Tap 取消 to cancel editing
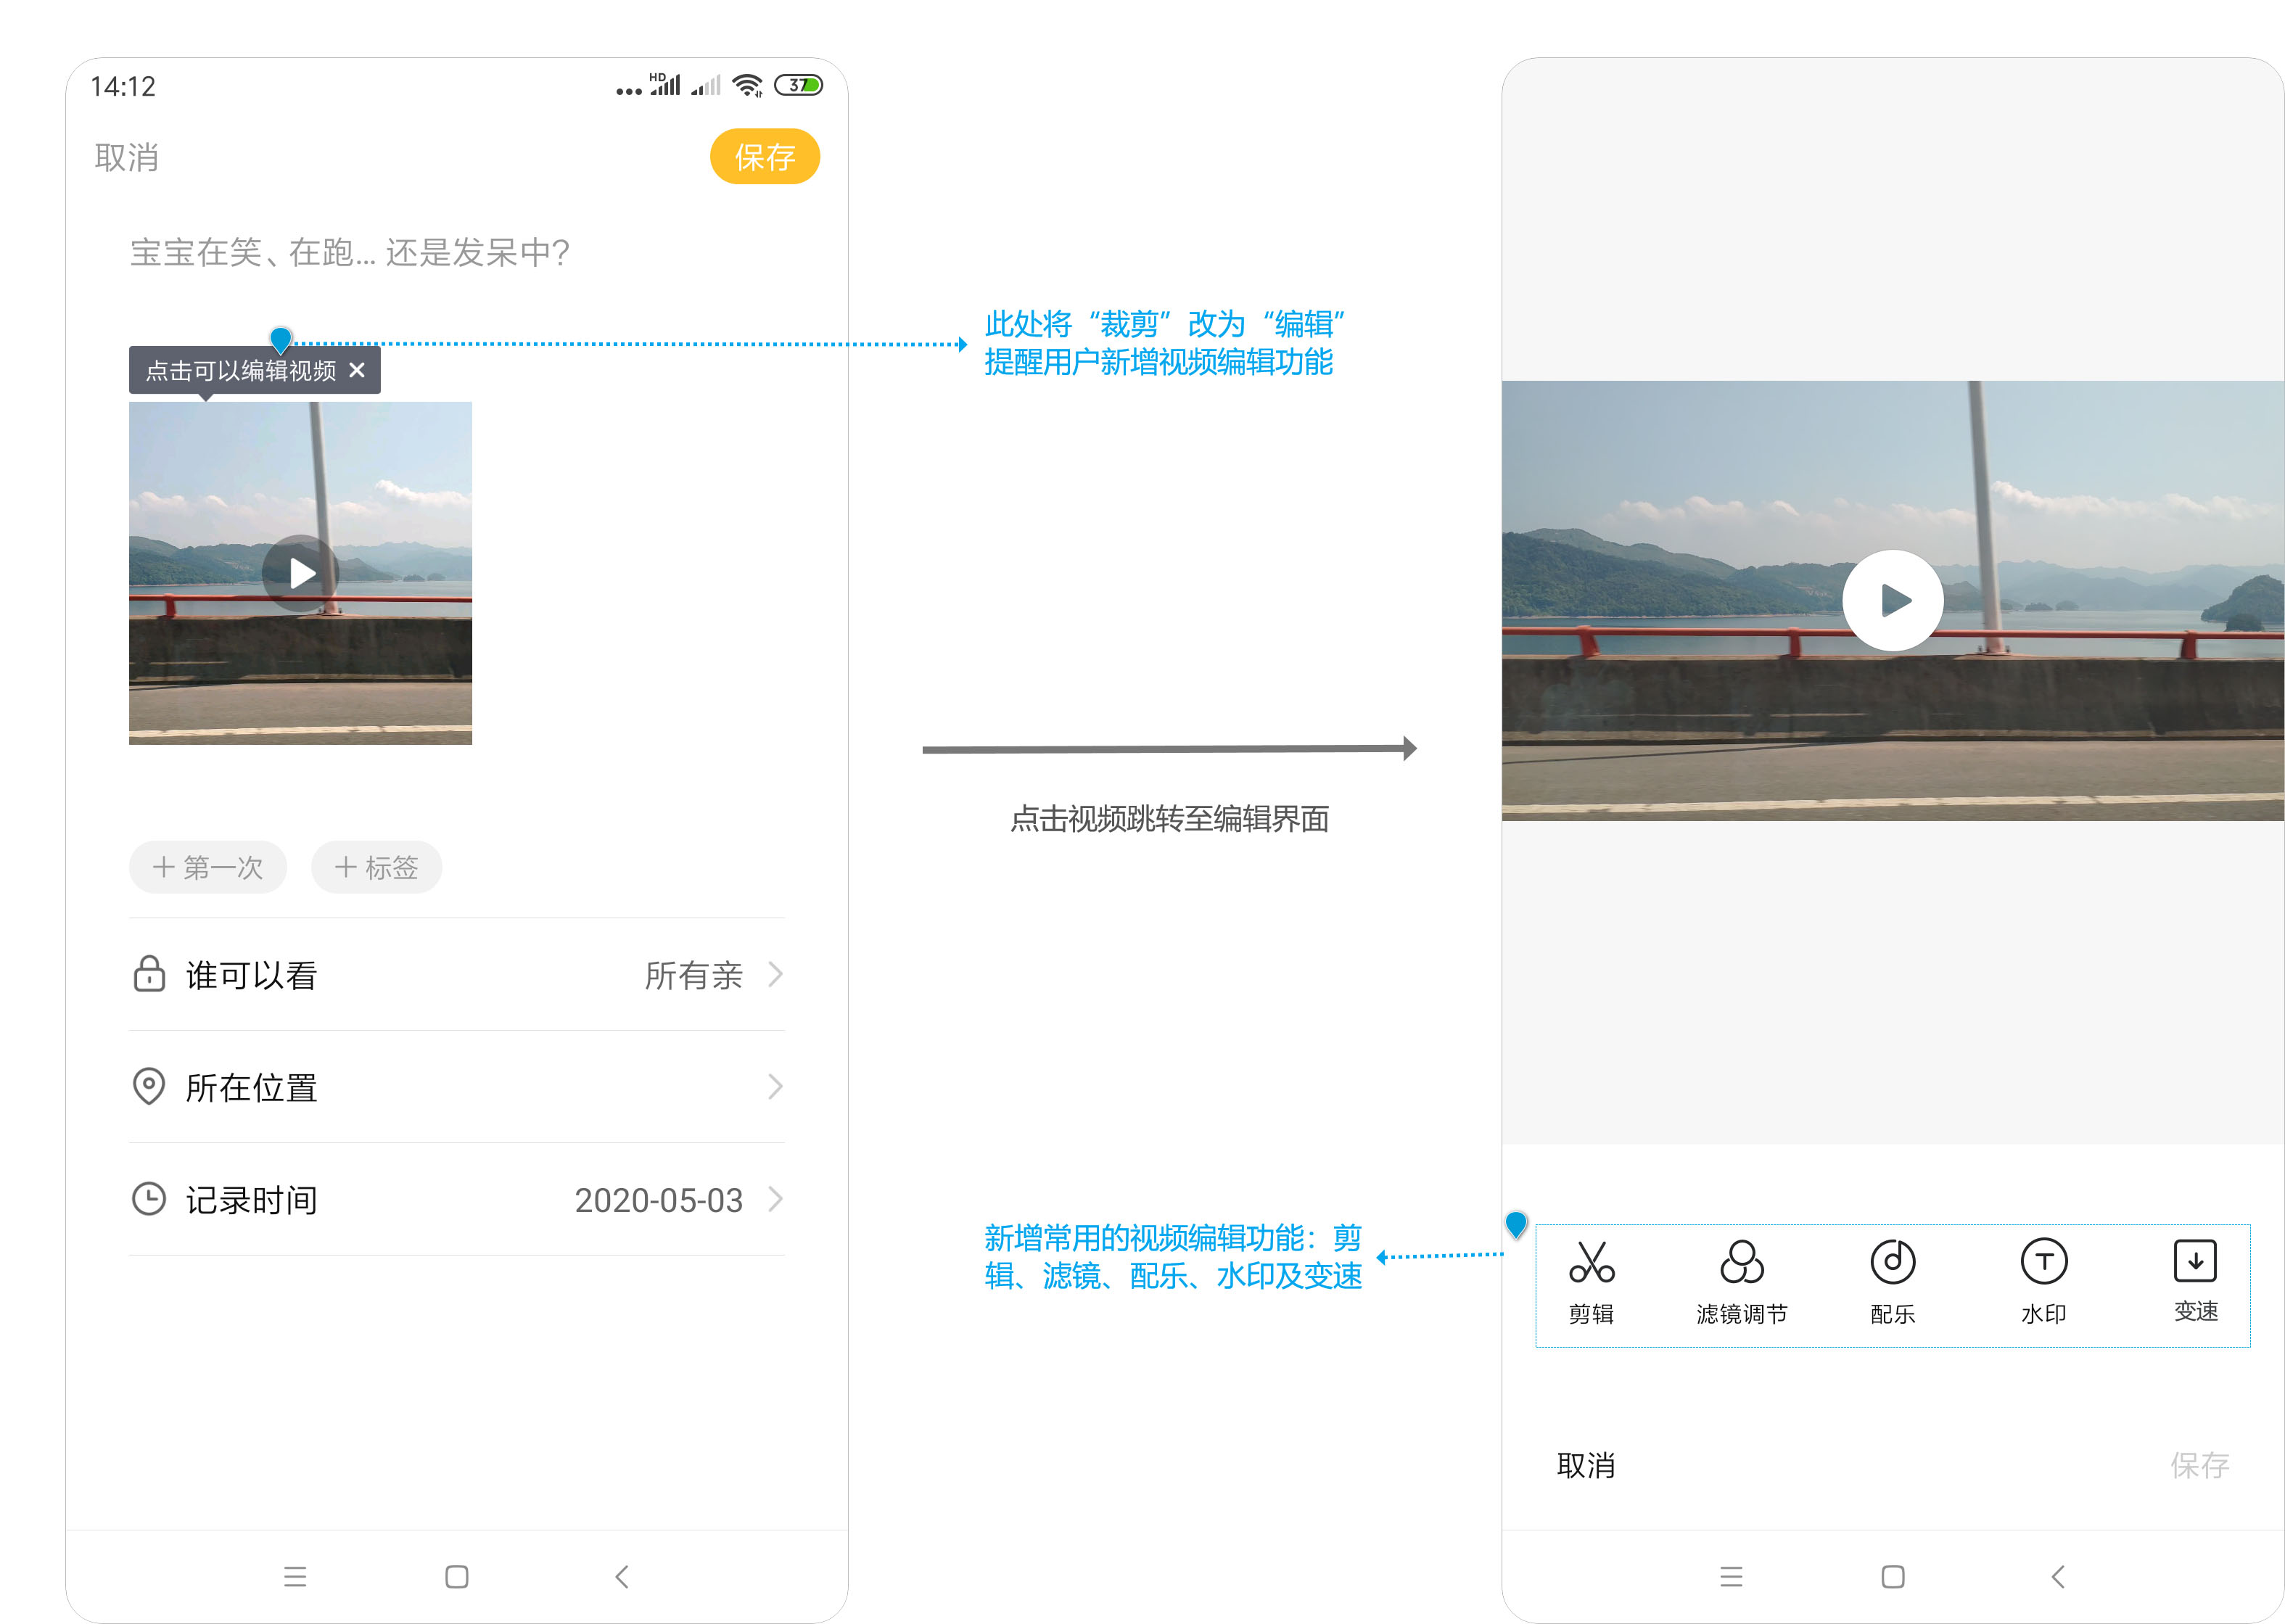 click(x=125, y=156)
